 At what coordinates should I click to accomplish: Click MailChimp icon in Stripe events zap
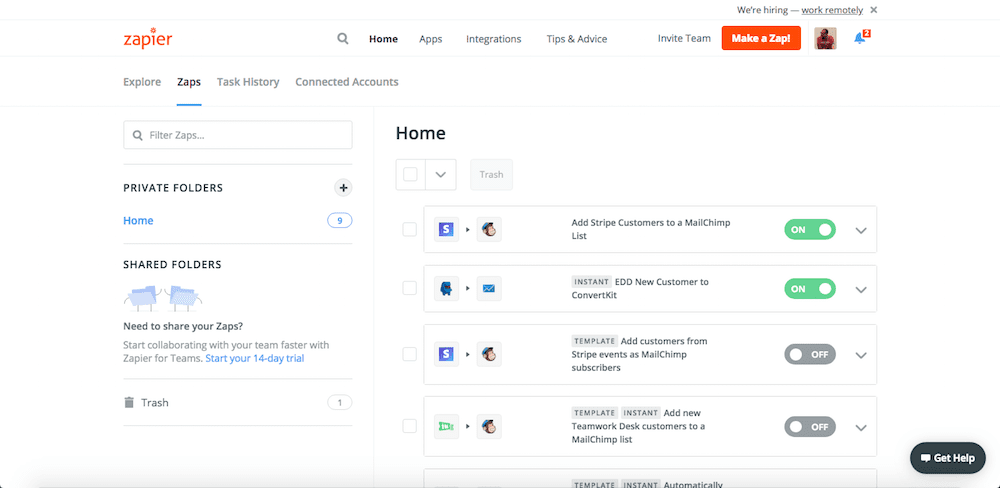489,354
